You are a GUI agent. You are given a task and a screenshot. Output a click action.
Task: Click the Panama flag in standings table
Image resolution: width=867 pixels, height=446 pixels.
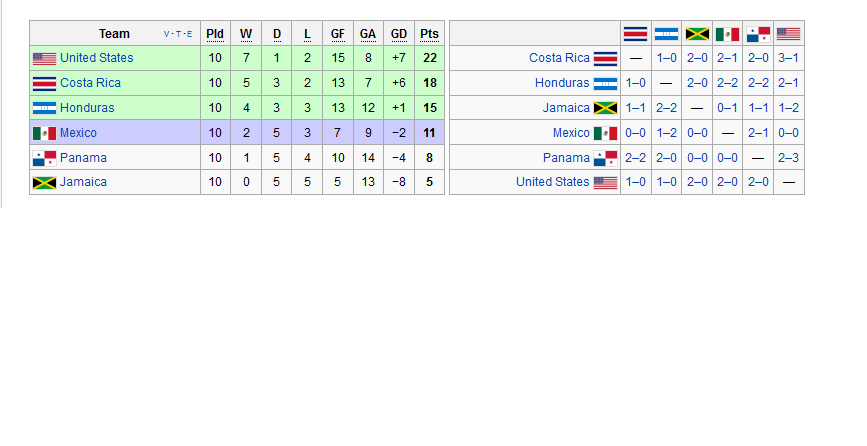tap(44, 158)
